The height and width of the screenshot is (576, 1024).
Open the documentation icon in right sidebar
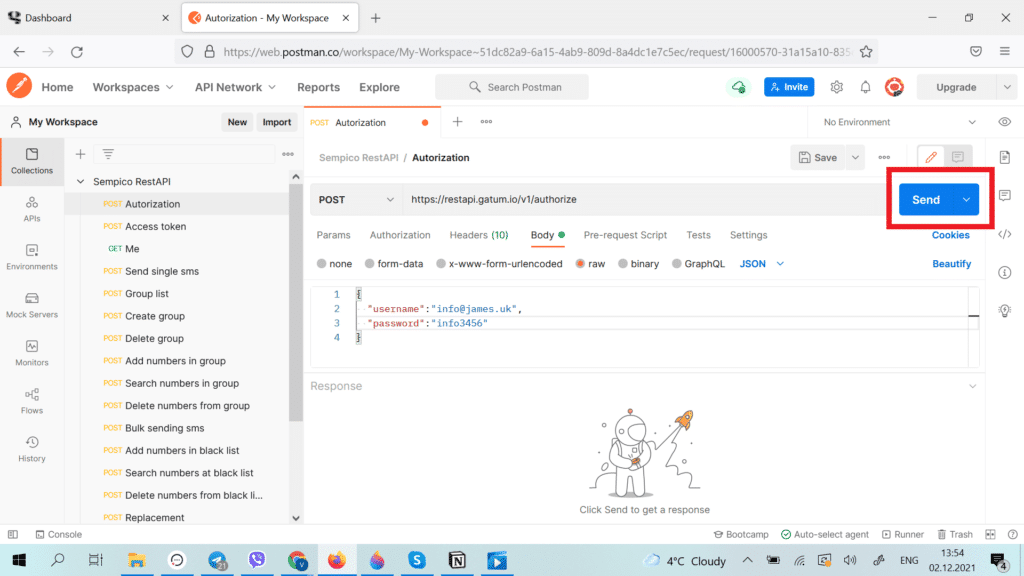pos(1004,157)
